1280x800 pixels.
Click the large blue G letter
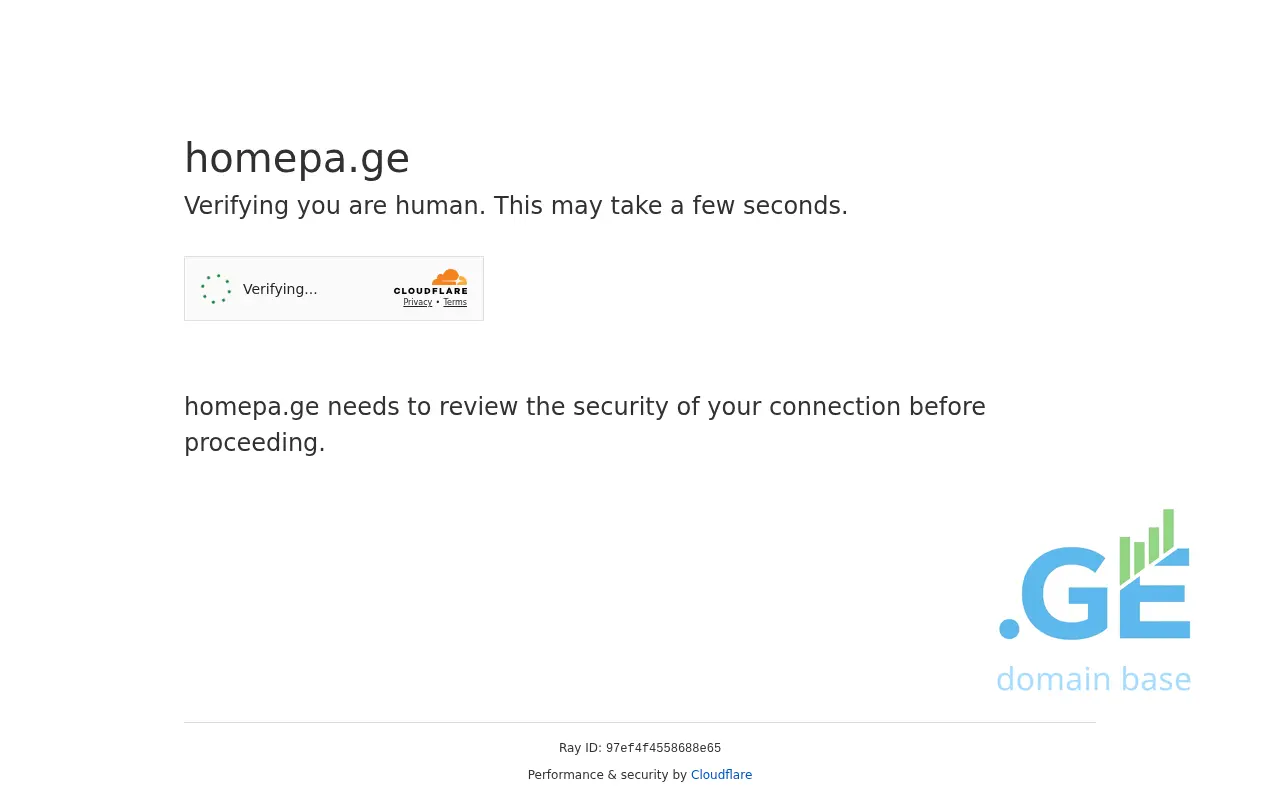1067,594
